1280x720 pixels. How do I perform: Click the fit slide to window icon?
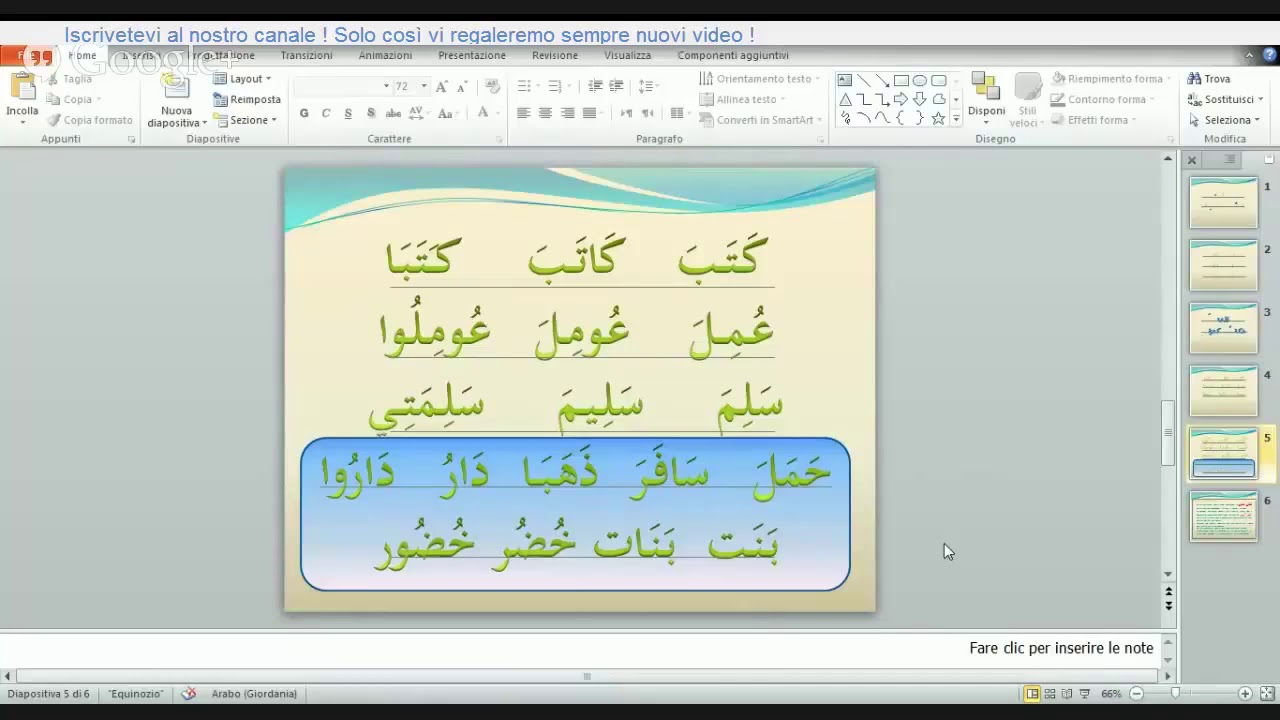coord(1267,693)
